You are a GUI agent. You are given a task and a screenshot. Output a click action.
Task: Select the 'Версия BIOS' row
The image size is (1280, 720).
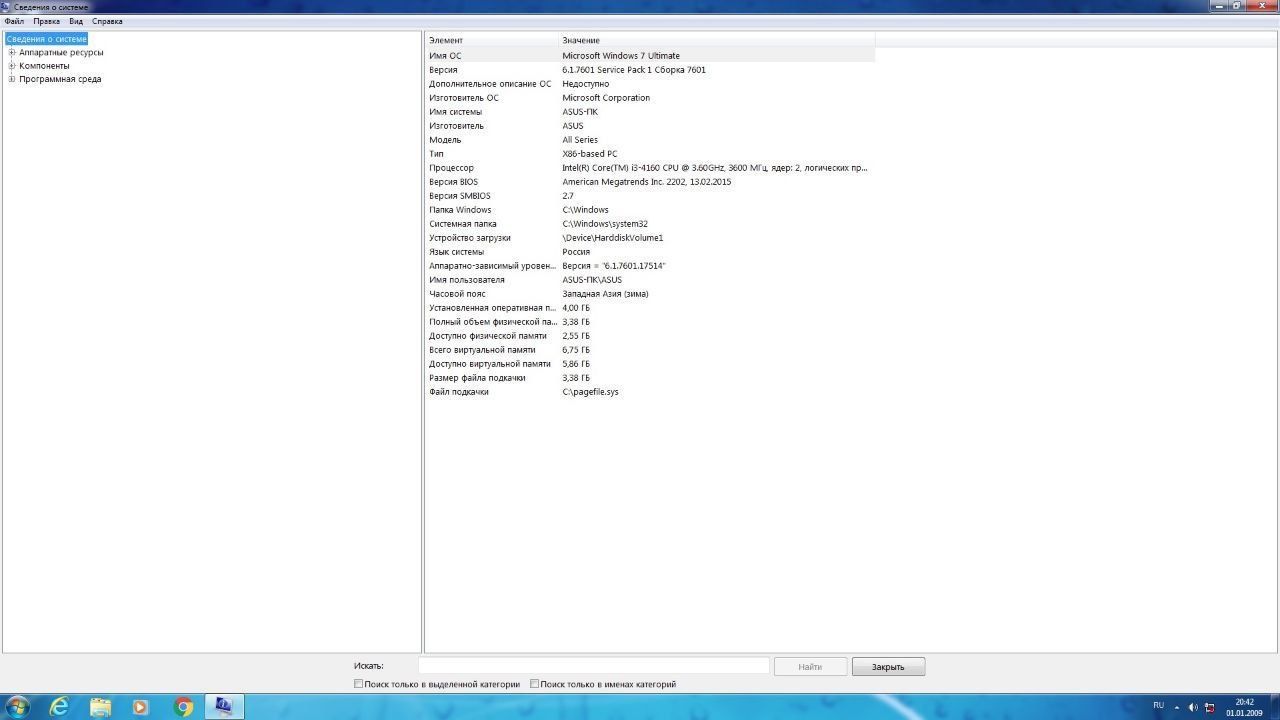coord(650,182)
